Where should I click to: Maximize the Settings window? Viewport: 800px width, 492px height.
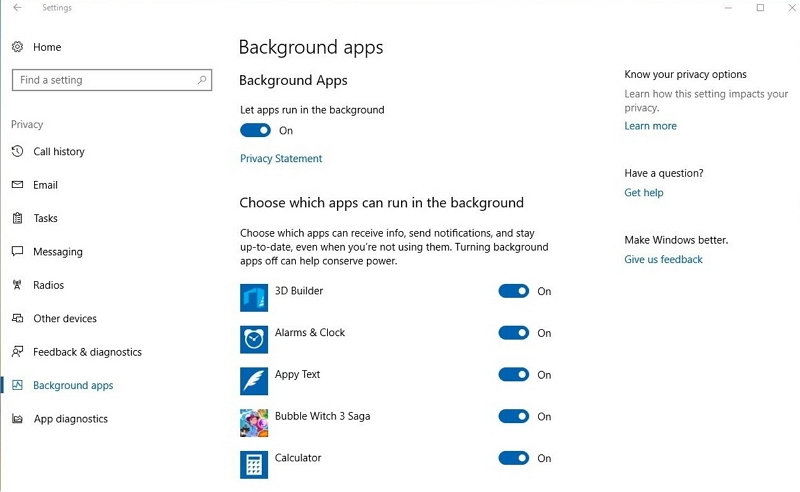tap(760, 8)
